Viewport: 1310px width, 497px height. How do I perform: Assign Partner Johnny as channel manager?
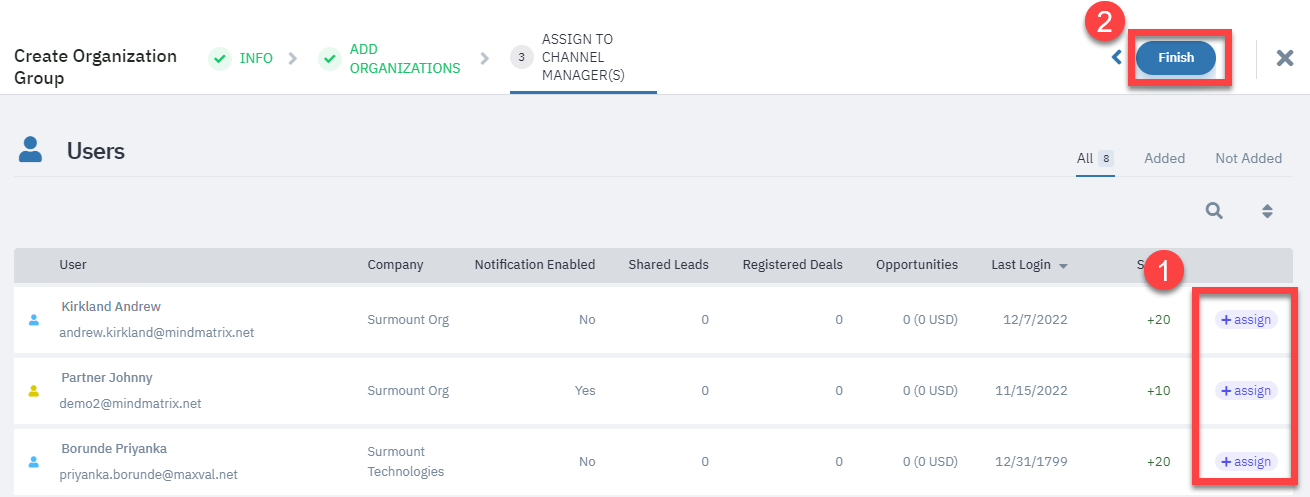1246,391
